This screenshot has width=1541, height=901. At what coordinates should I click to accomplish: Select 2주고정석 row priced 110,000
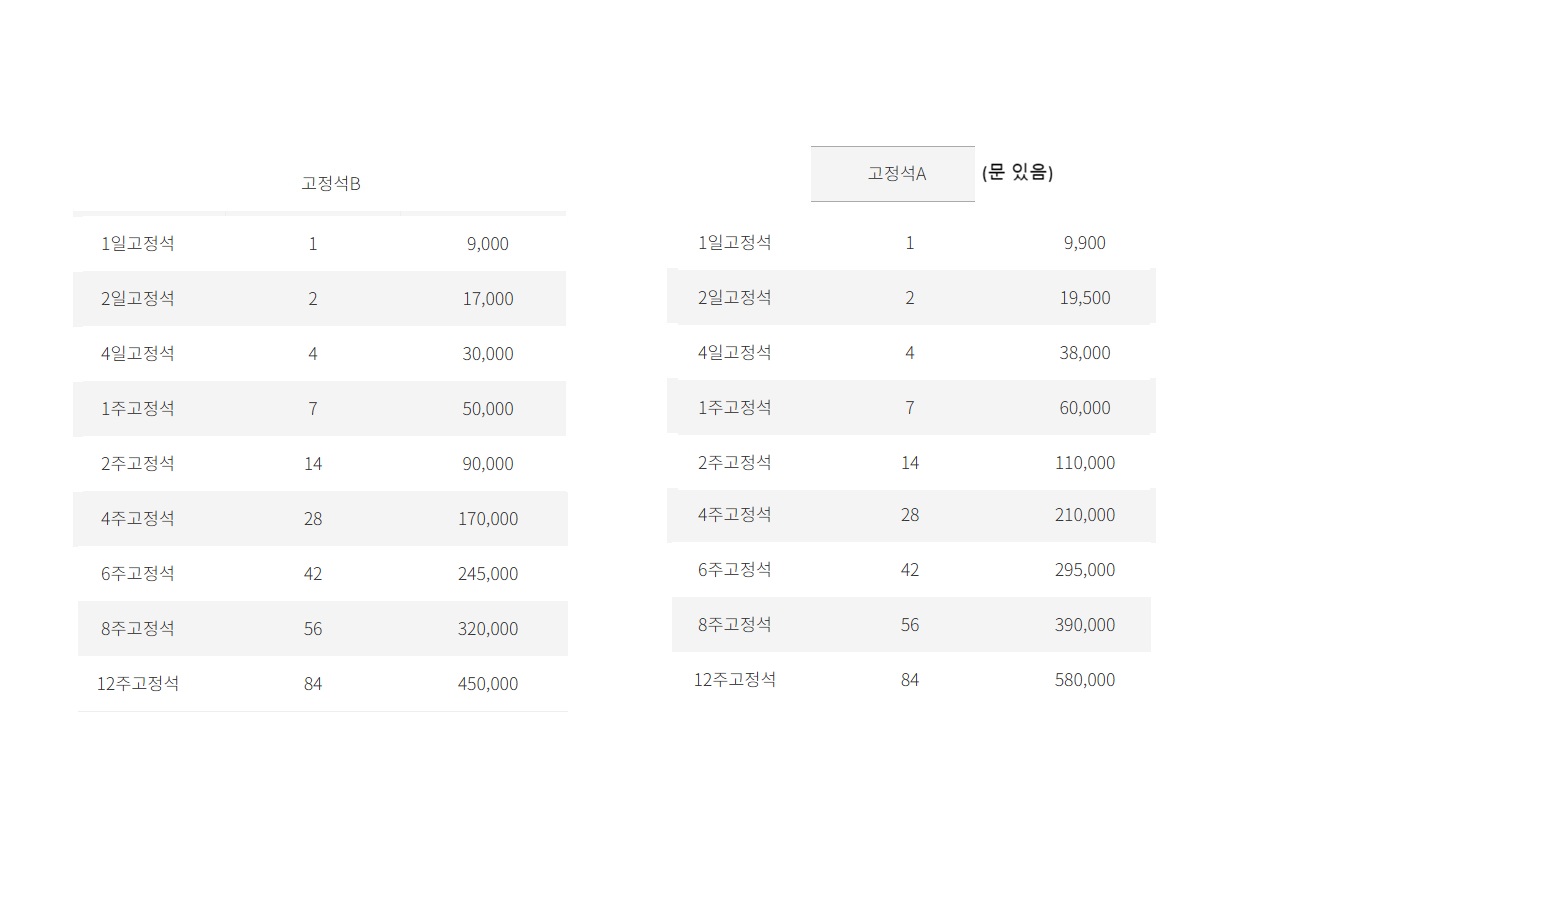911,462
